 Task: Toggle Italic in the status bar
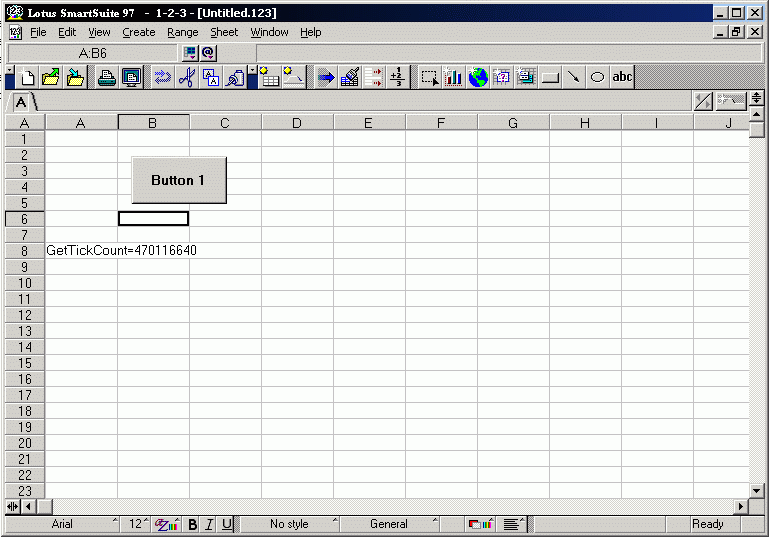[210, 524]
